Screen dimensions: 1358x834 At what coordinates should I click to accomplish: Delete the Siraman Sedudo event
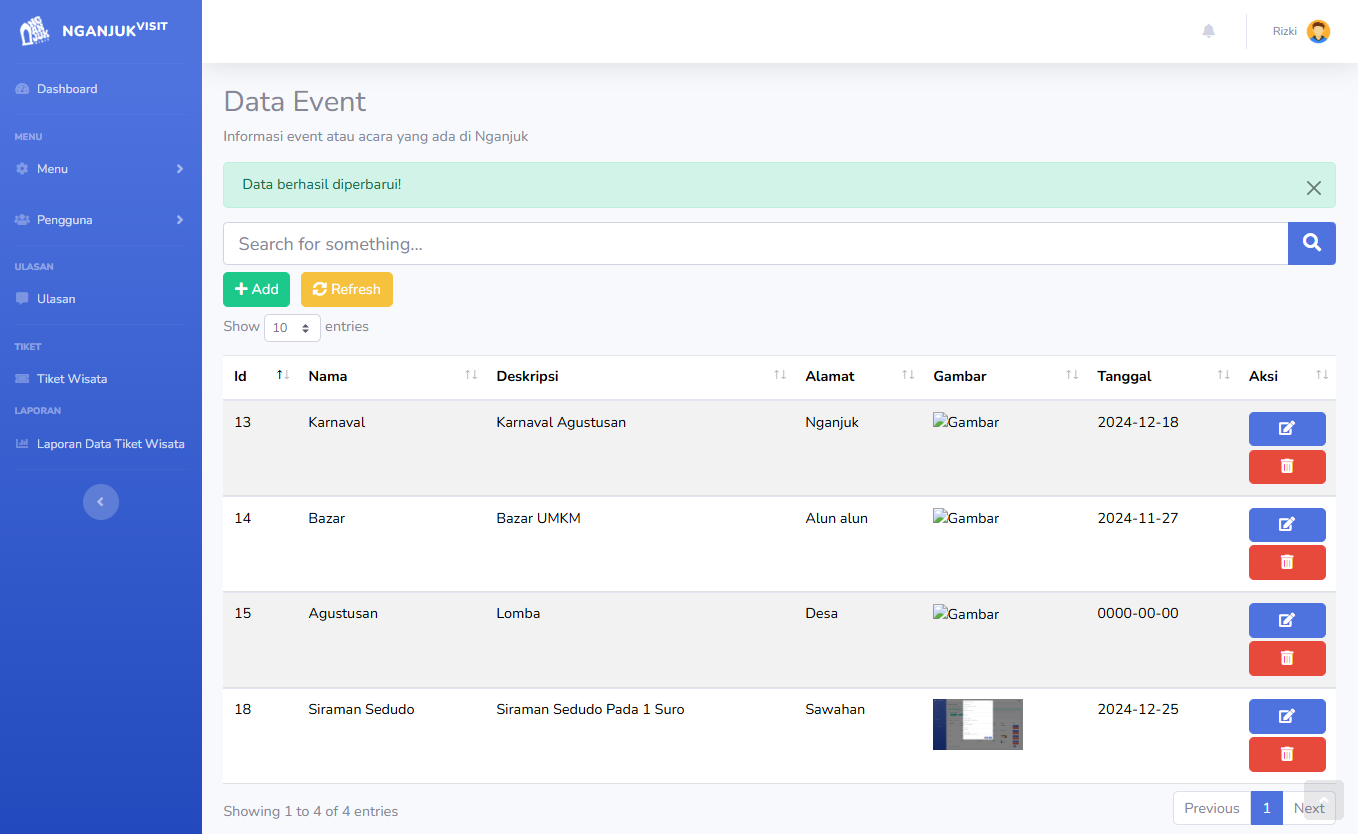[1286, 754]
